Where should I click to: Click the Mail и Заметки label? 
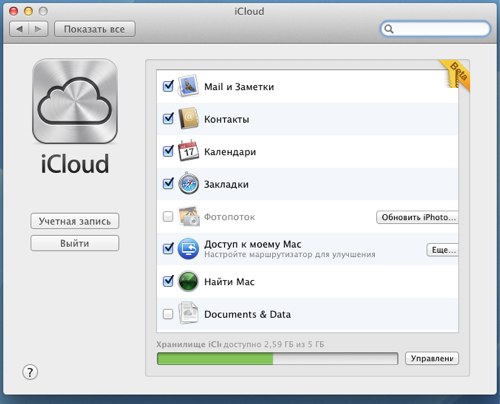pyautogui.click(x=239, y=87)
